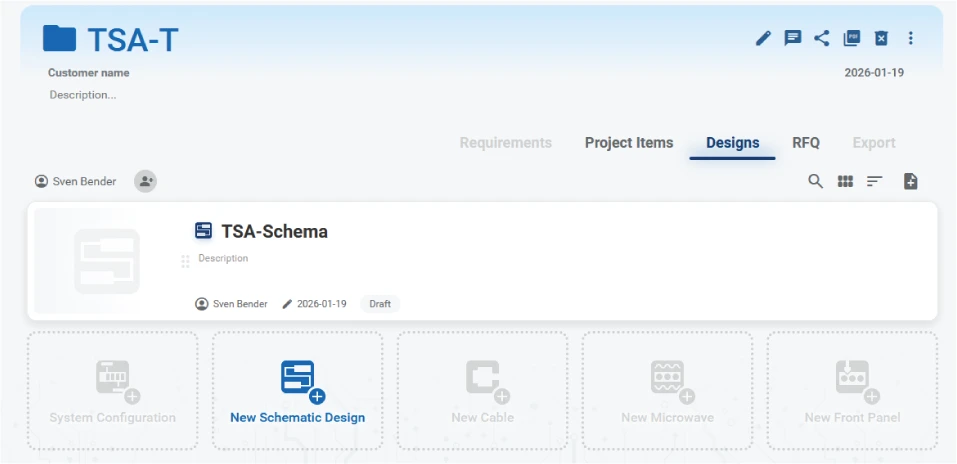
Task: Open the project comments icon
Action: click(793, 38)
